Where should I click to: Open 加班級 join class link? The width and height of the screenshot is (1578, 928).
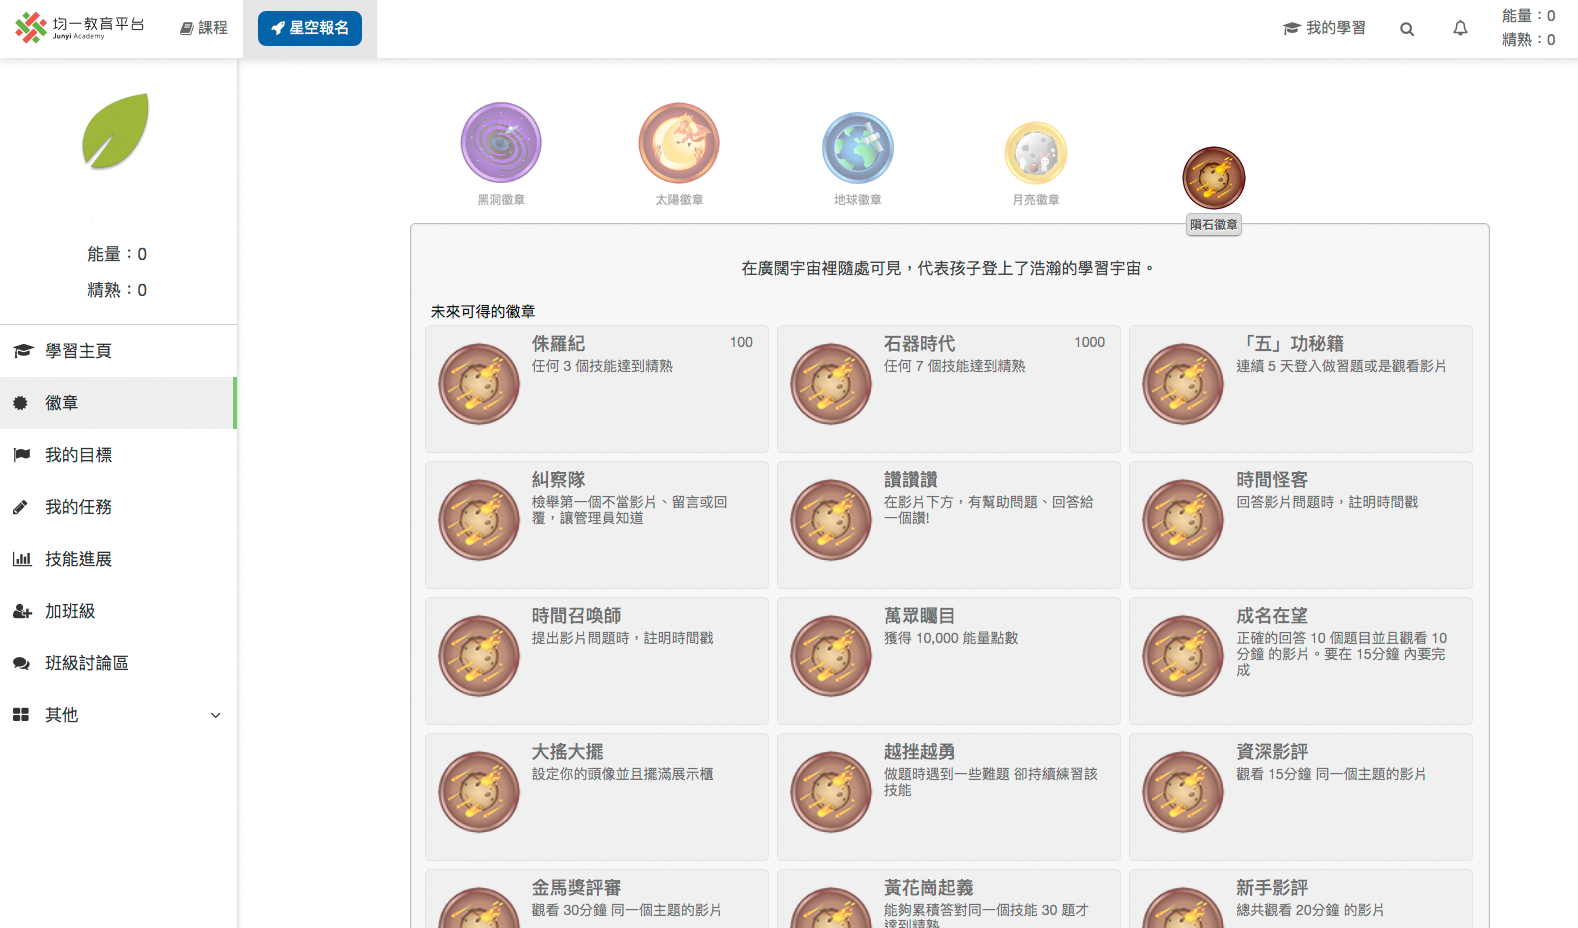[70, 611]
